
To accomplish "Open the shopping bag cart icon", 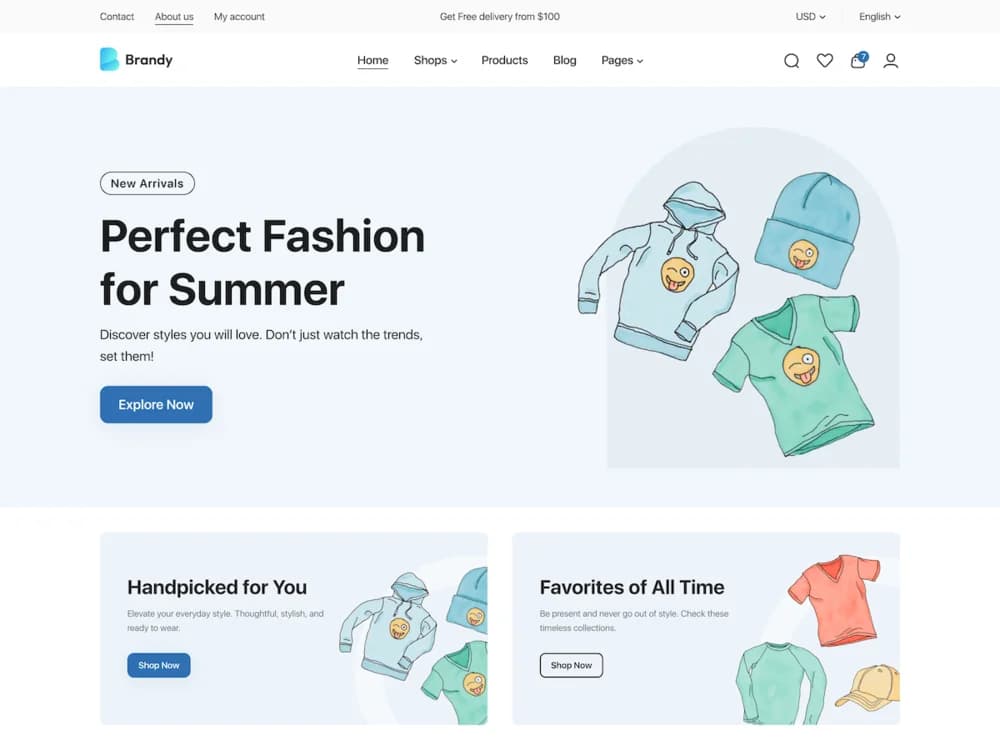I will point(859,60).
